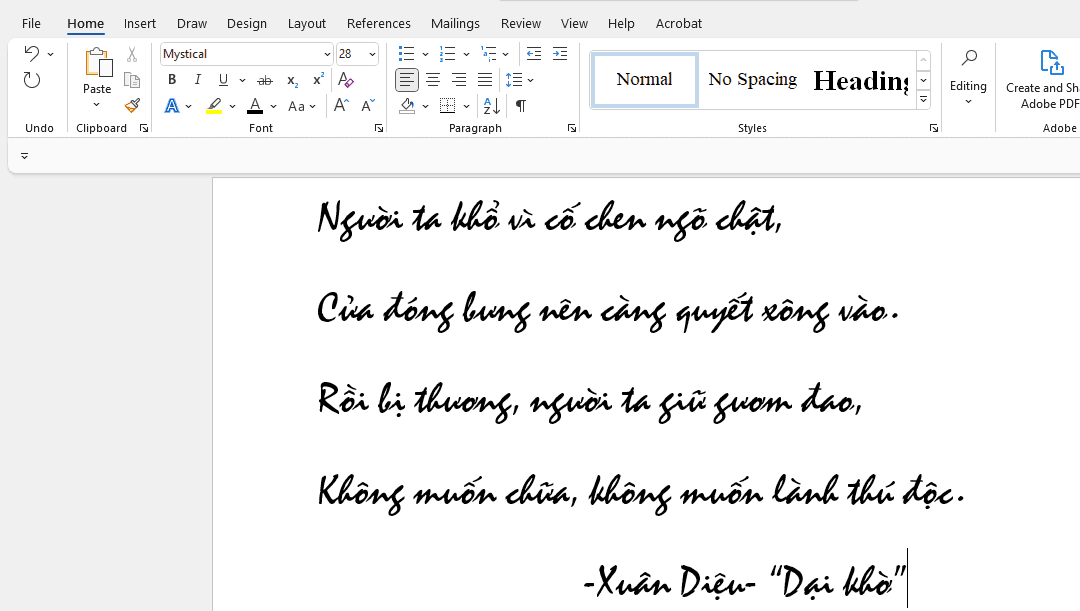The image size is (1080, 611).
Task: Apply black font color A
Action: tap(255, 106)
